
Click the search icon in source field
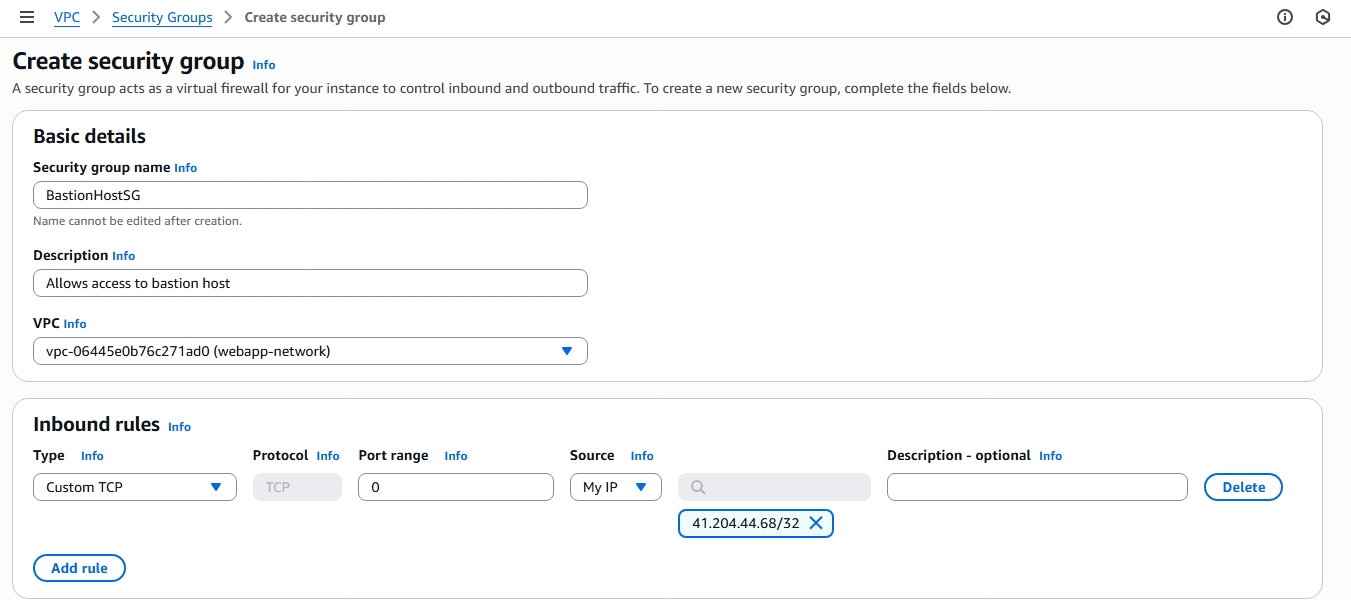[698, 487]
